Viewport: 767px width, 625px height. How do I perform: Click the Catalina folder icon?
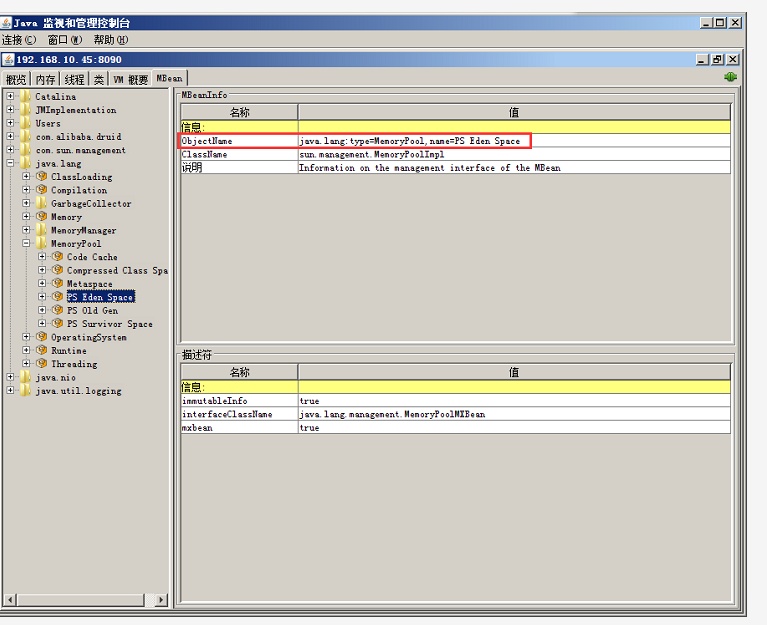(25, 96)
